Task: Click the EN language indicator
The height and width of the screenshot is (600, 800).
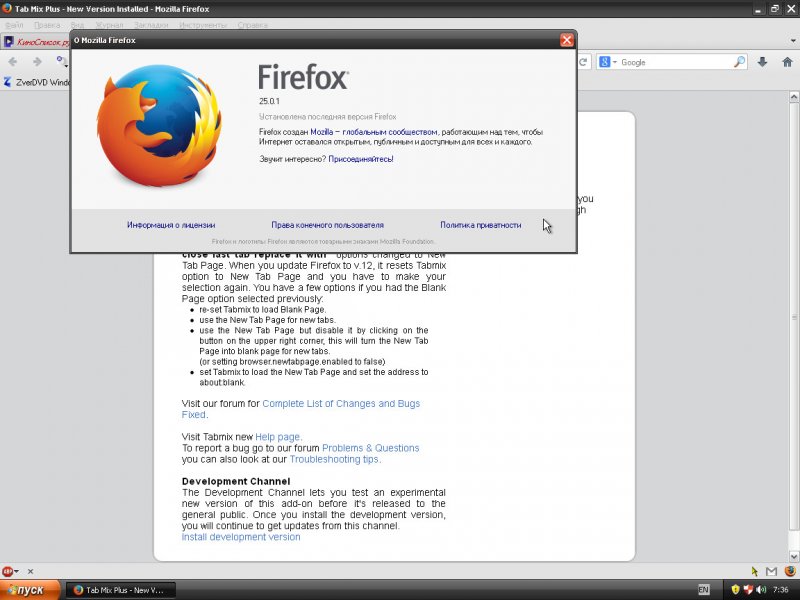Action: [704, 590]
